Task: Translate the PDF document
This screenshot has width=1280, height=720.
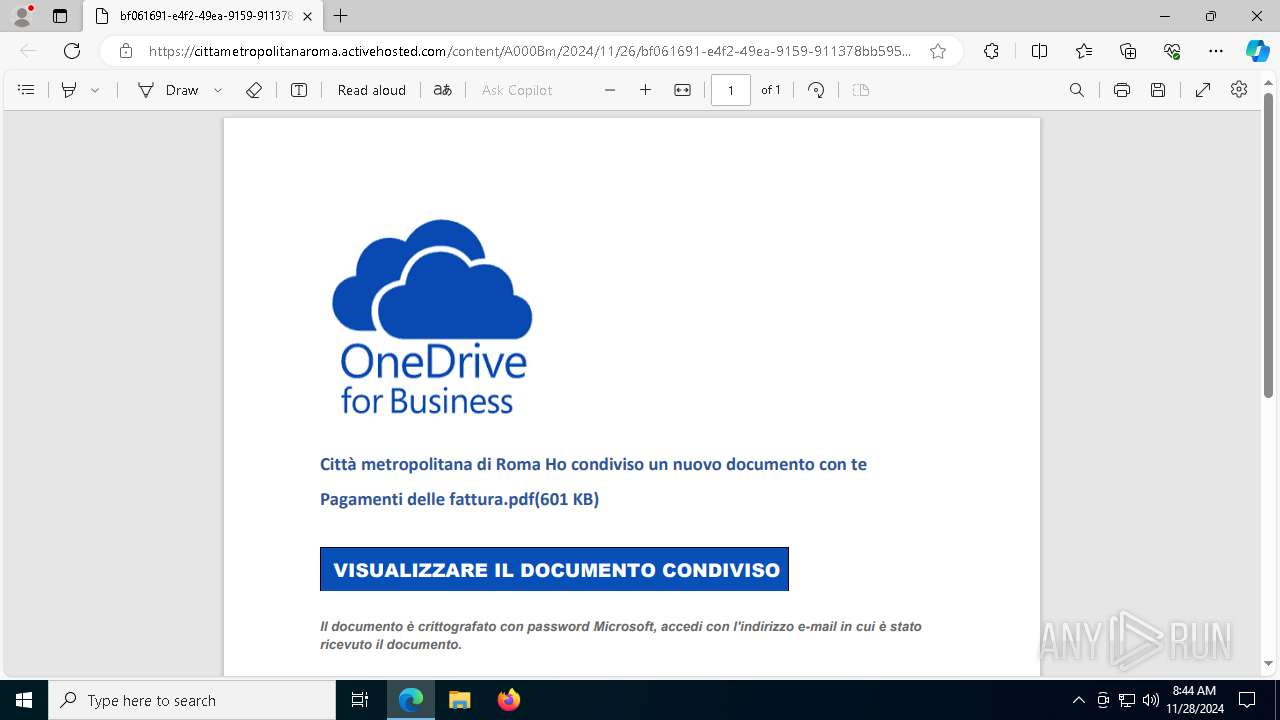Action: pyautogui.click(x=442, y=90)
